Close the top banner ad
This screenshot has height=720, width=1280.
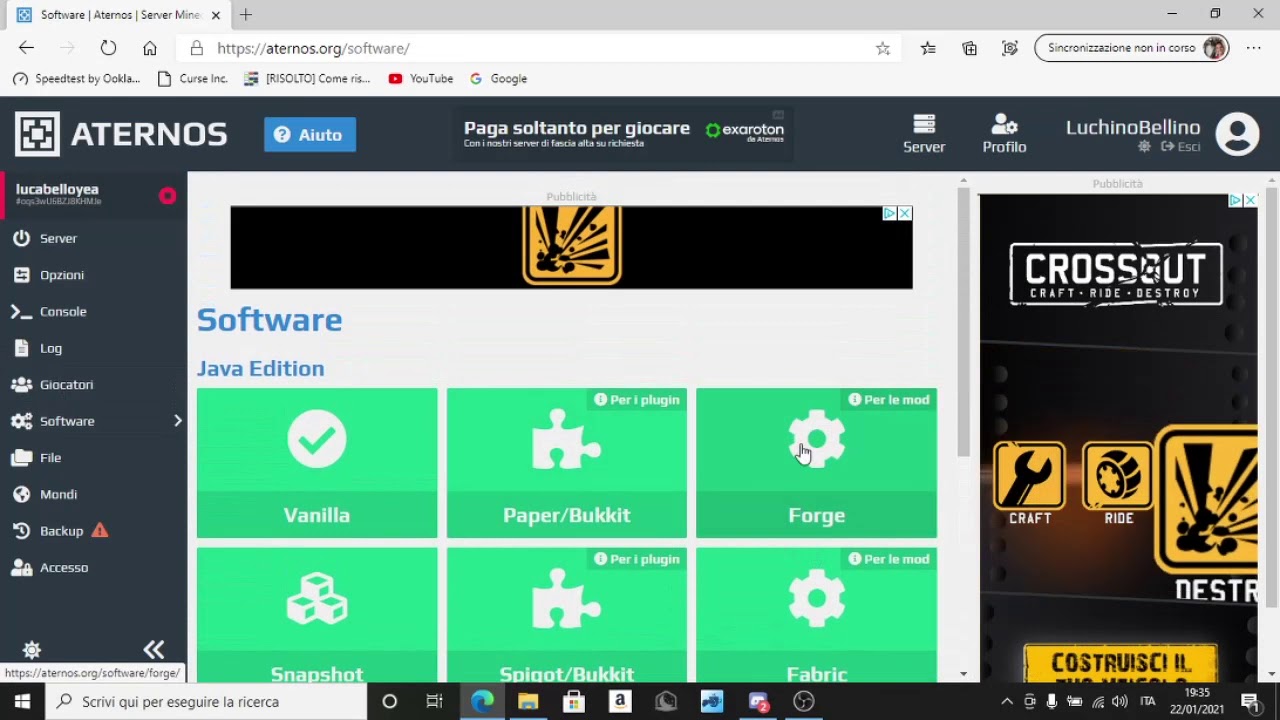pyautogui.click(x=904, y=213)
